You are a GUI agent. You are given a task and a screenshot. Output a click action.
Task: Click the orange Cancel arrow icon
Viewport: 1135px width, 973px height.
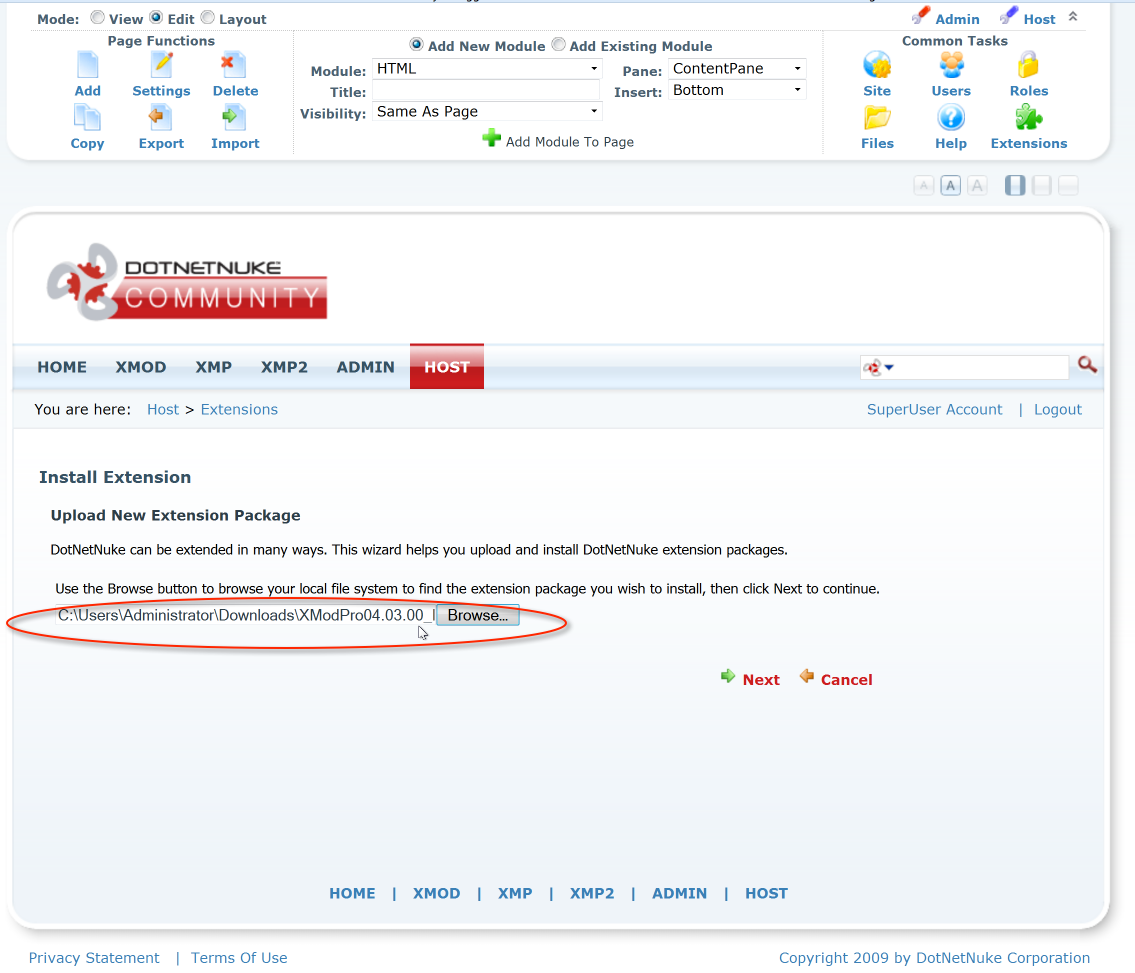pyautogui.click(x=806, y=676)
